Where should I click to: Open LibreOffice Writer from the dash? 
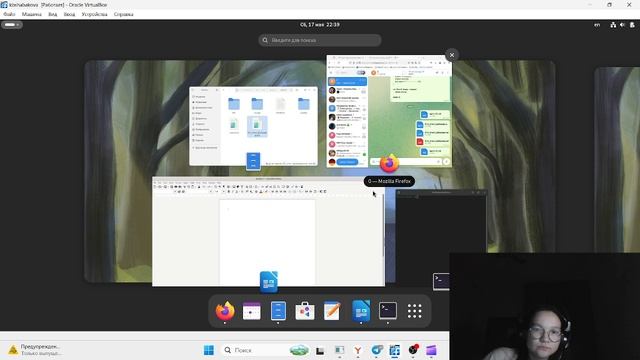361,311
